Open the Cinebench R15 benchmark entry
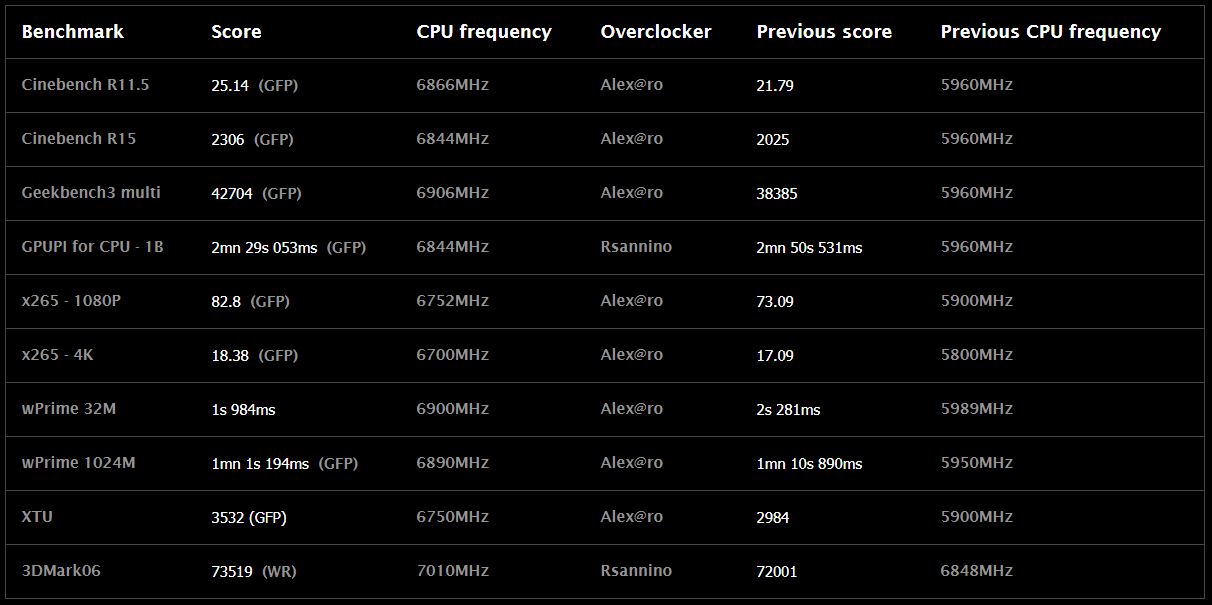This screenshot has width=1212, height=605. 78,139
